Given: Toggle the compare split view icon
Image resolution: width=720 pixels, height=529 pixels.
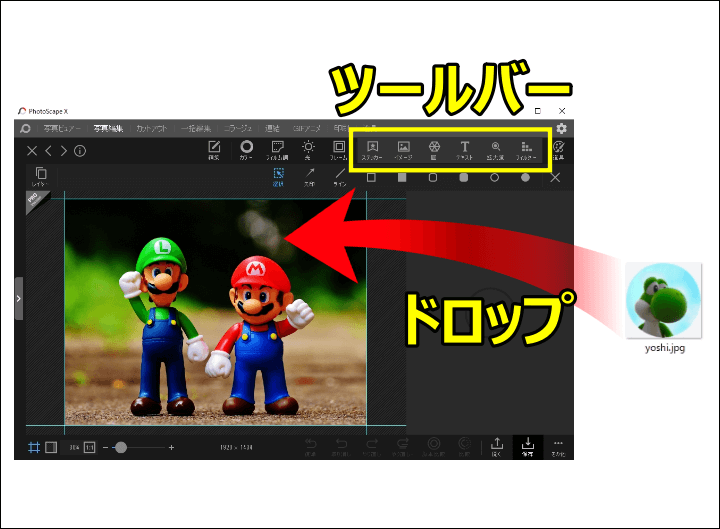Looking at the screenshot, I should (x=51, y=447).
